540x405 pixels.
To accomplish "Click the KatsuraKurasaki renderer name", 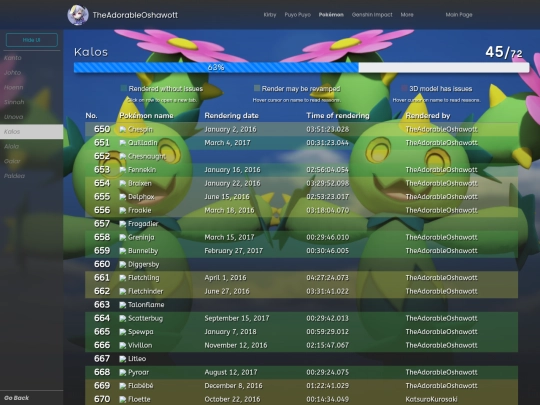I will pyautogui.click(x=431, y=399).
